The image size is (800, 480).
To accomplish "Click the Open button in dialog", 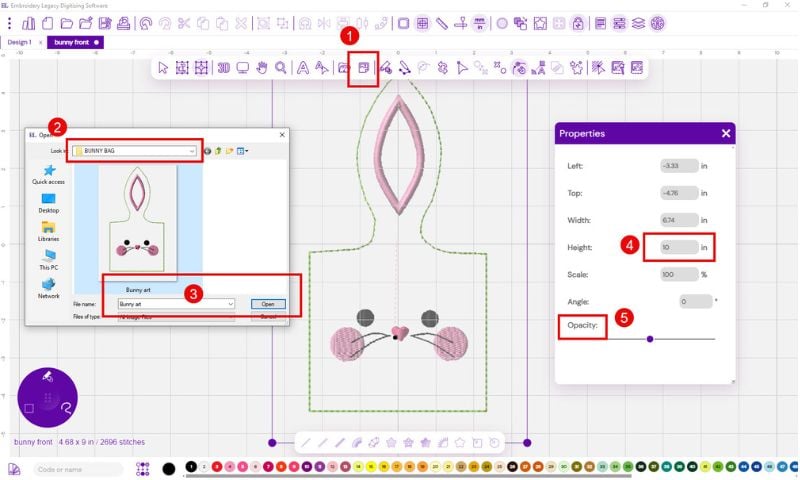I will [267, 304].
